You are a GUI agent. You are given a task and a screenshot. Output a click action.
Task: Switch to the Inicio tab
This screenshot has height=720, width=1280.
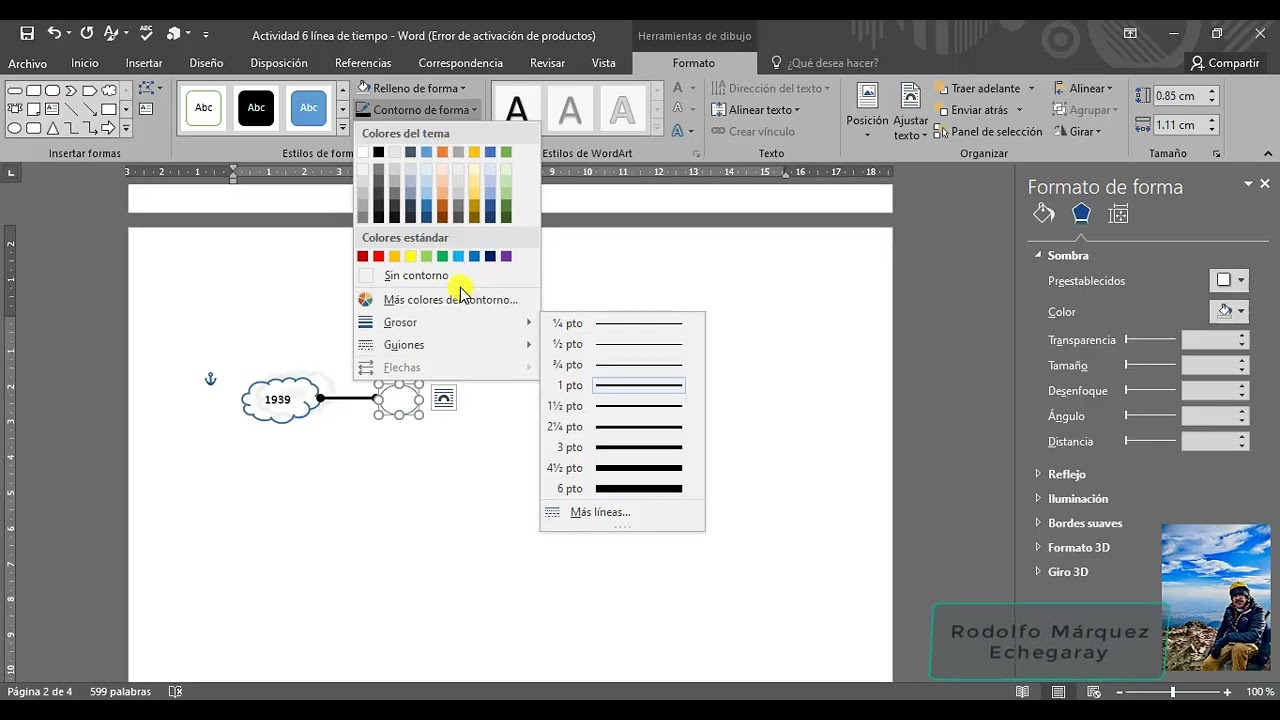[x=85, y=63]
